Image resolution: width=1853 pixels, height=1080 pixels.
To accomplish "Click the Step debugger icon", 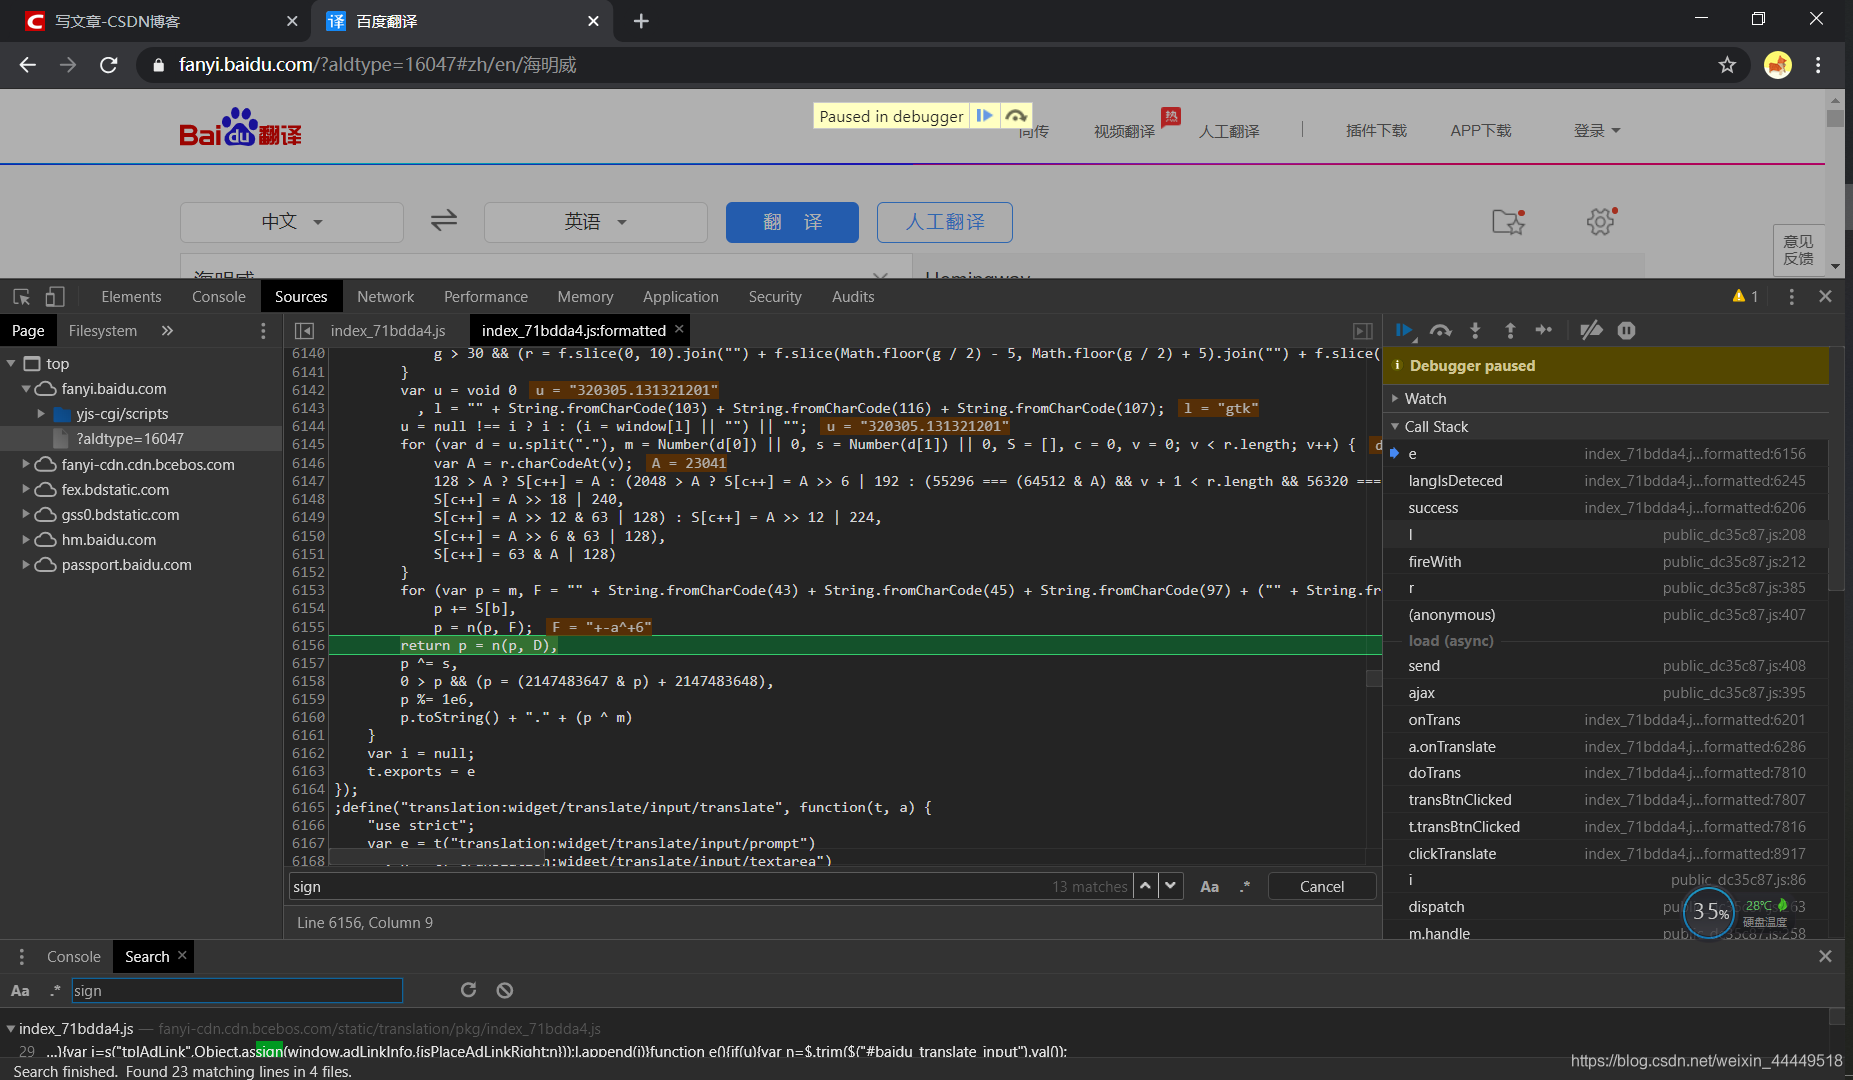I will (1544, 330).
